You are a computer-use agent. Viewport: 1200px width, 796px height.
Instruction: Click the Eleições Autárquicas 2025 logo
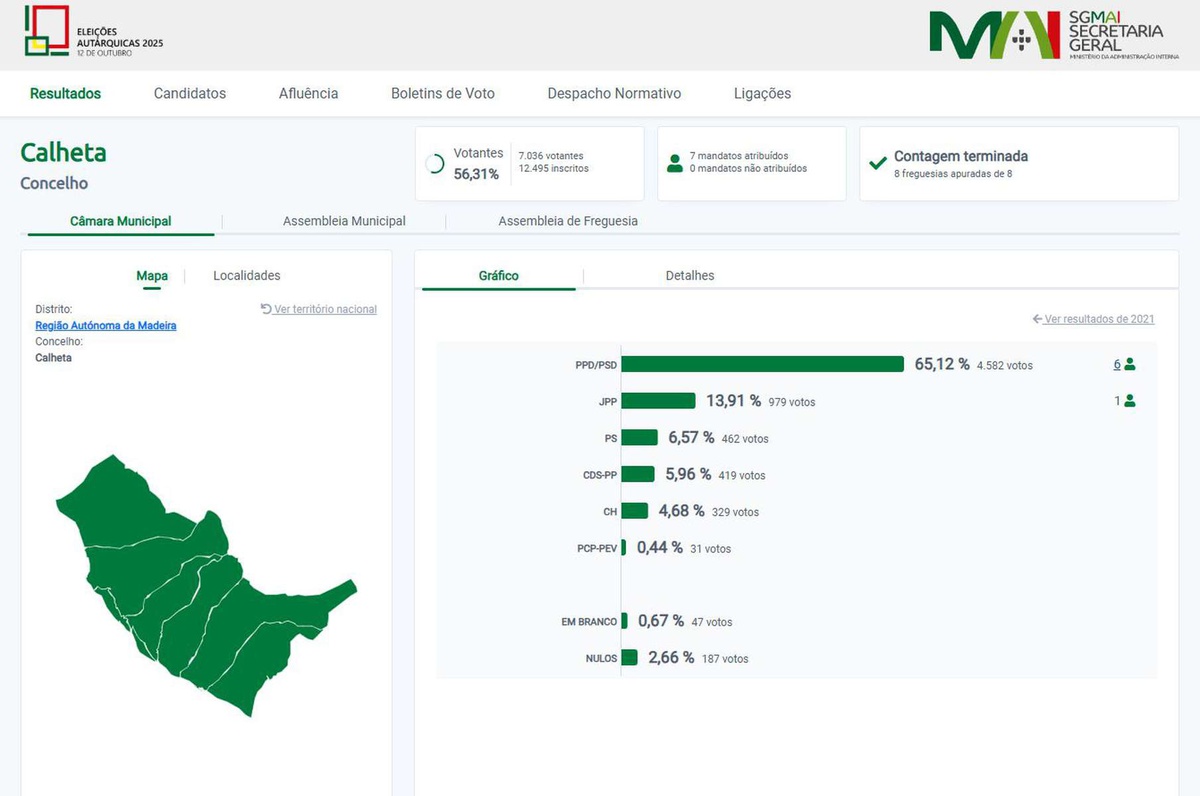93,32
